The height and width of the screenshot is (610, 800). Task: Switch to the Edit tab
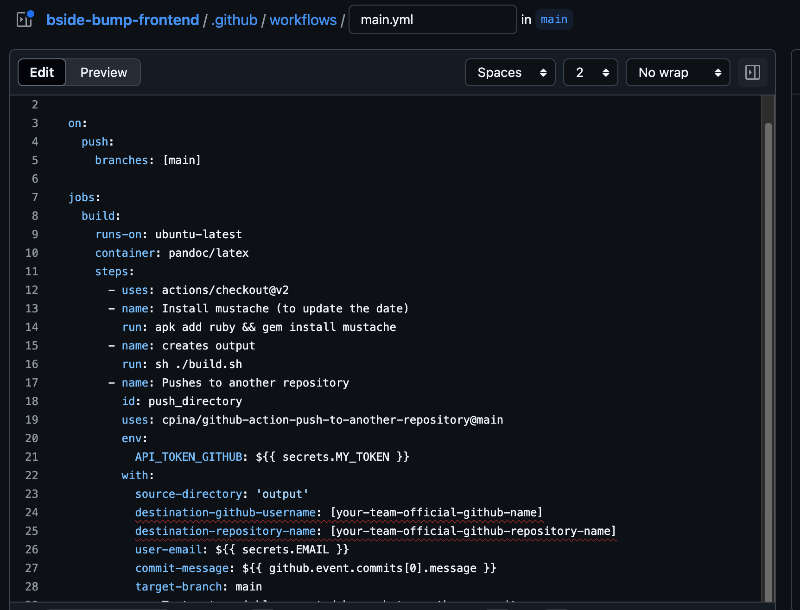click(x=42, y=72)
